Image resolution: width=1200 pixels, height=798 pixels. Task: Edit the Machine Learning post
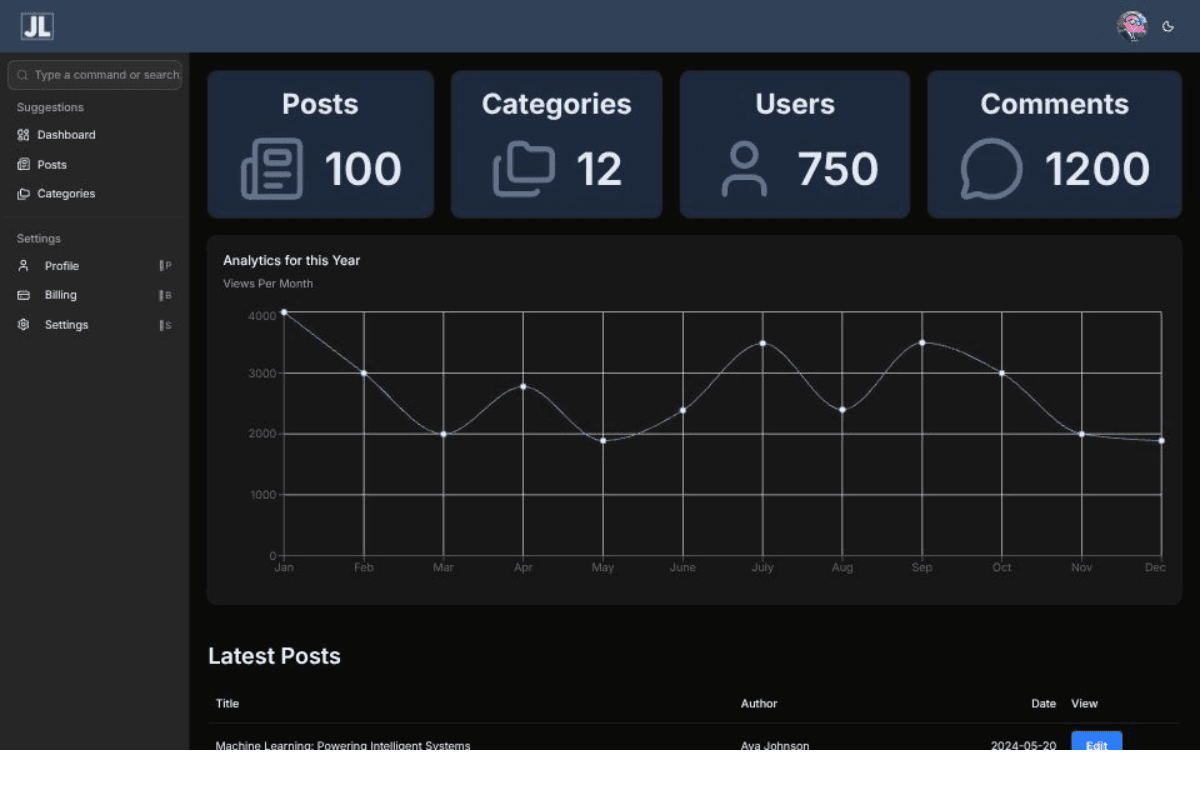tap(1096, 743)
